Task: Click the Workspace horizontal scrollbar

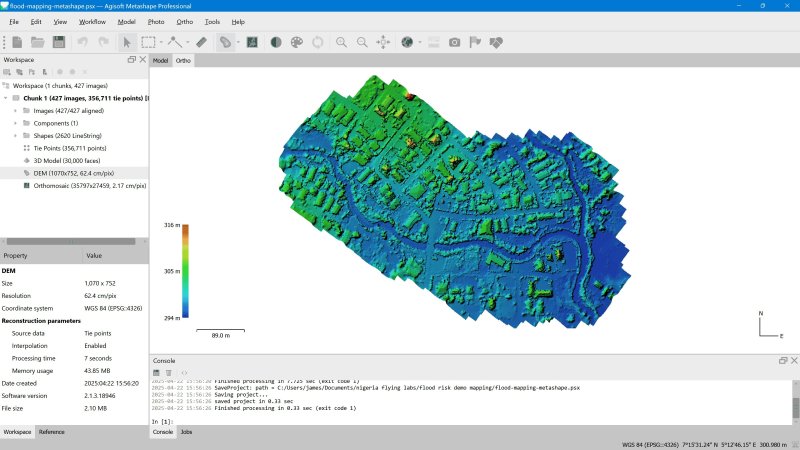Action: [71, 241]
